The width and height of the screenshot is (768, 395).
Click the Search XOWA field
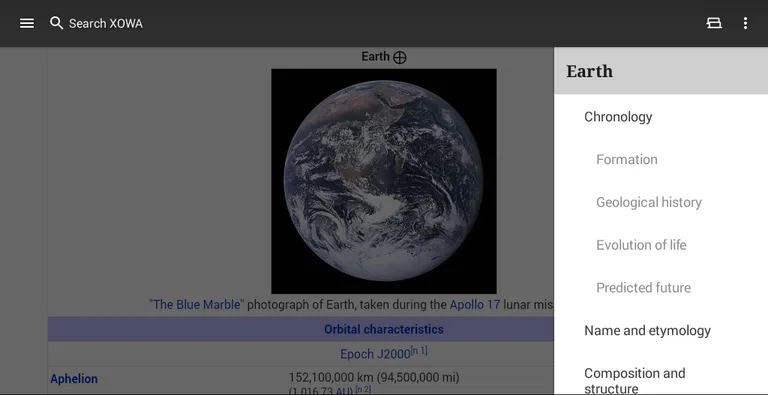106,24
